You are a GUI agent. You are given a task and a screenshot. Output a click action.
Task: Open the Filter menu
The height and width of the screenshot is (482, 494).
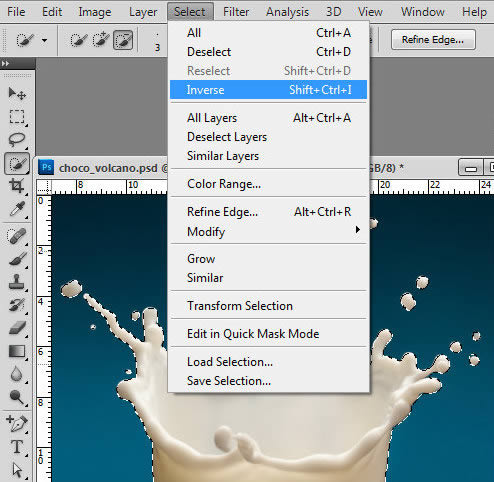236,12
